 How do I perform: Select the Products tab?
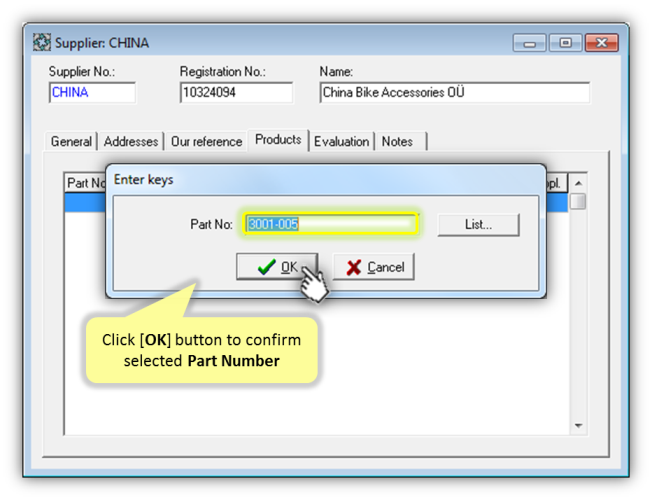[278, 140]
